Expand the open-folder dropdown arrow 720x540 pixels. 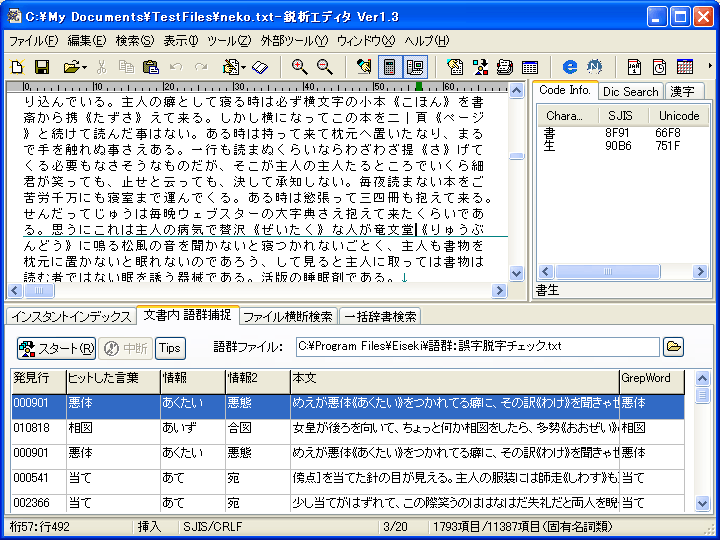84,68
